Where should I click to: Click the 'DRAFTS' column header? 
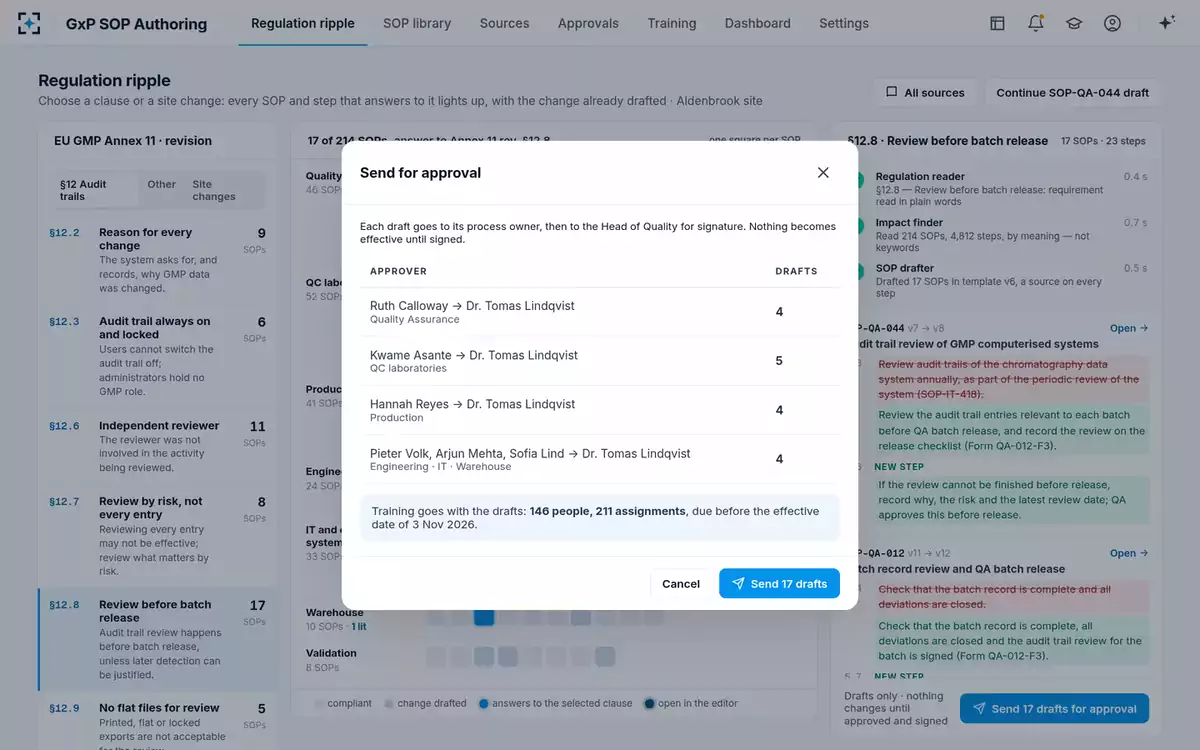click(x=796, y=271)
